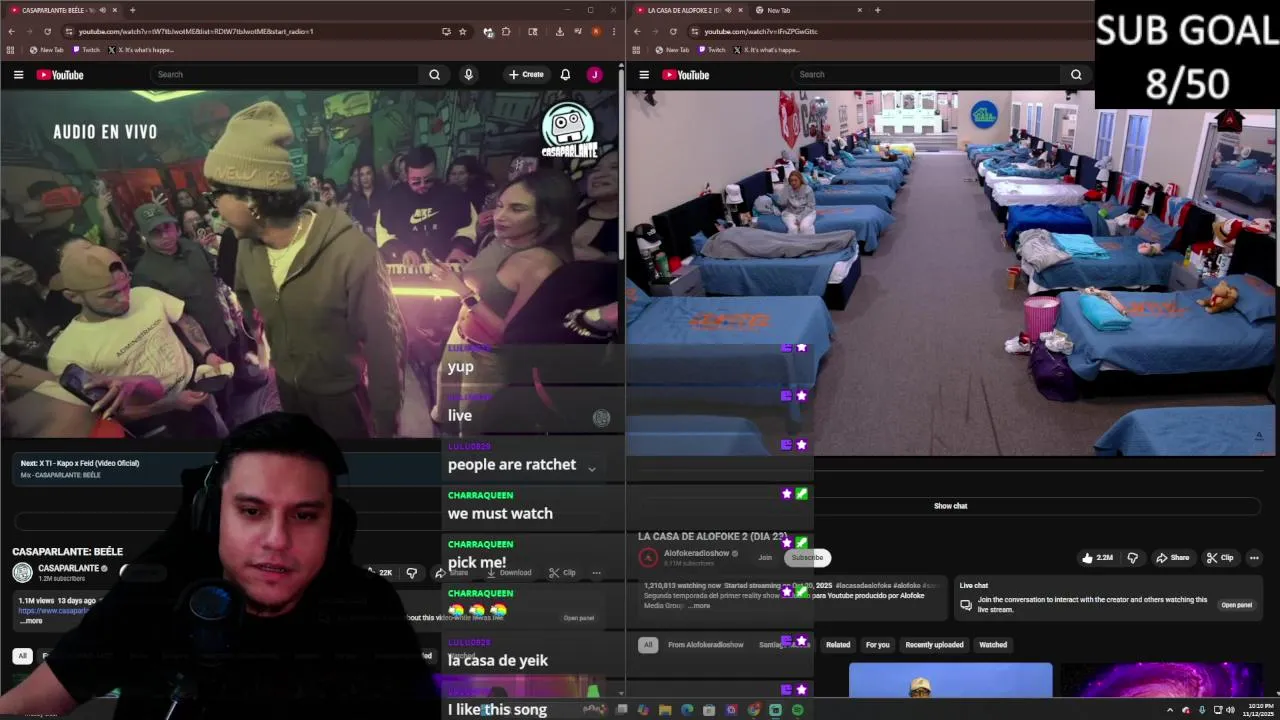Clip the La Casa de Alofoke stream
The width and height of the screenshot is (1280, 720).
[x=1220, y=558]
